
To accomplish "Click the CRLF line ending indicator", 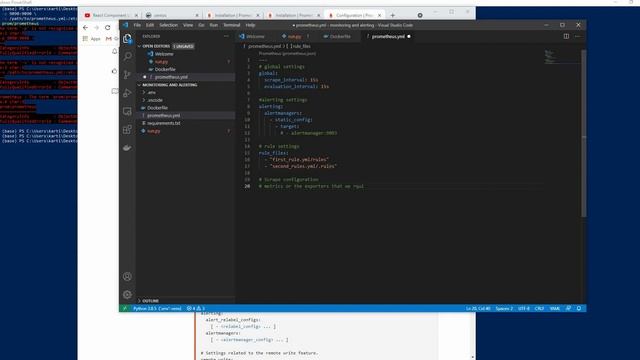I will pos(539,309).
